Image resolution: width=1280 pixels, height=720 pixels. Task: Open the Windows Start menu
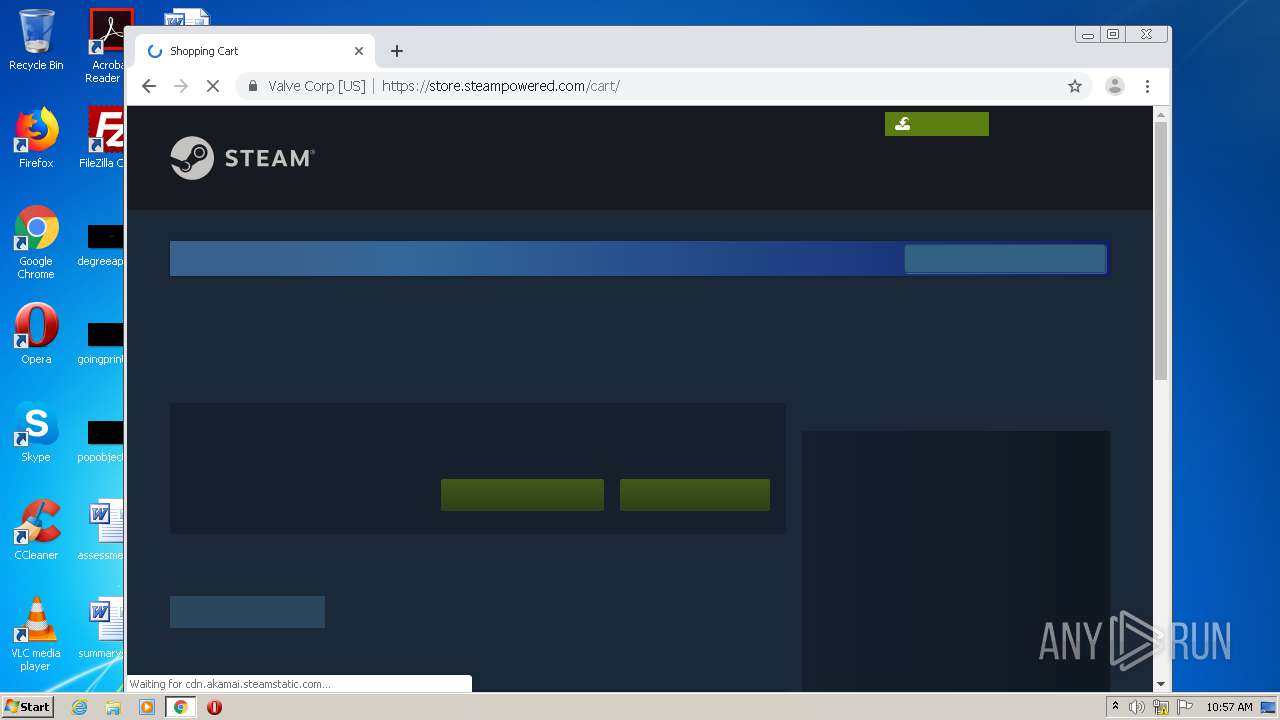pyautogui.click(x=27, y=707)
